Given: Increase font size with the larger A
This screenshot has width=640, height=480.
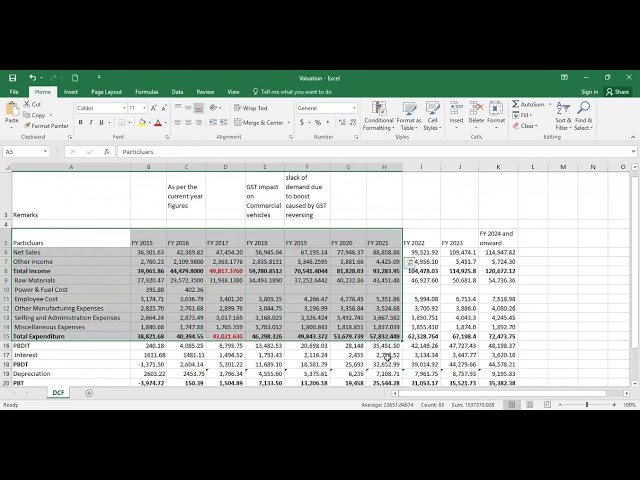Looking at the screenshot, I should point(153,108).
